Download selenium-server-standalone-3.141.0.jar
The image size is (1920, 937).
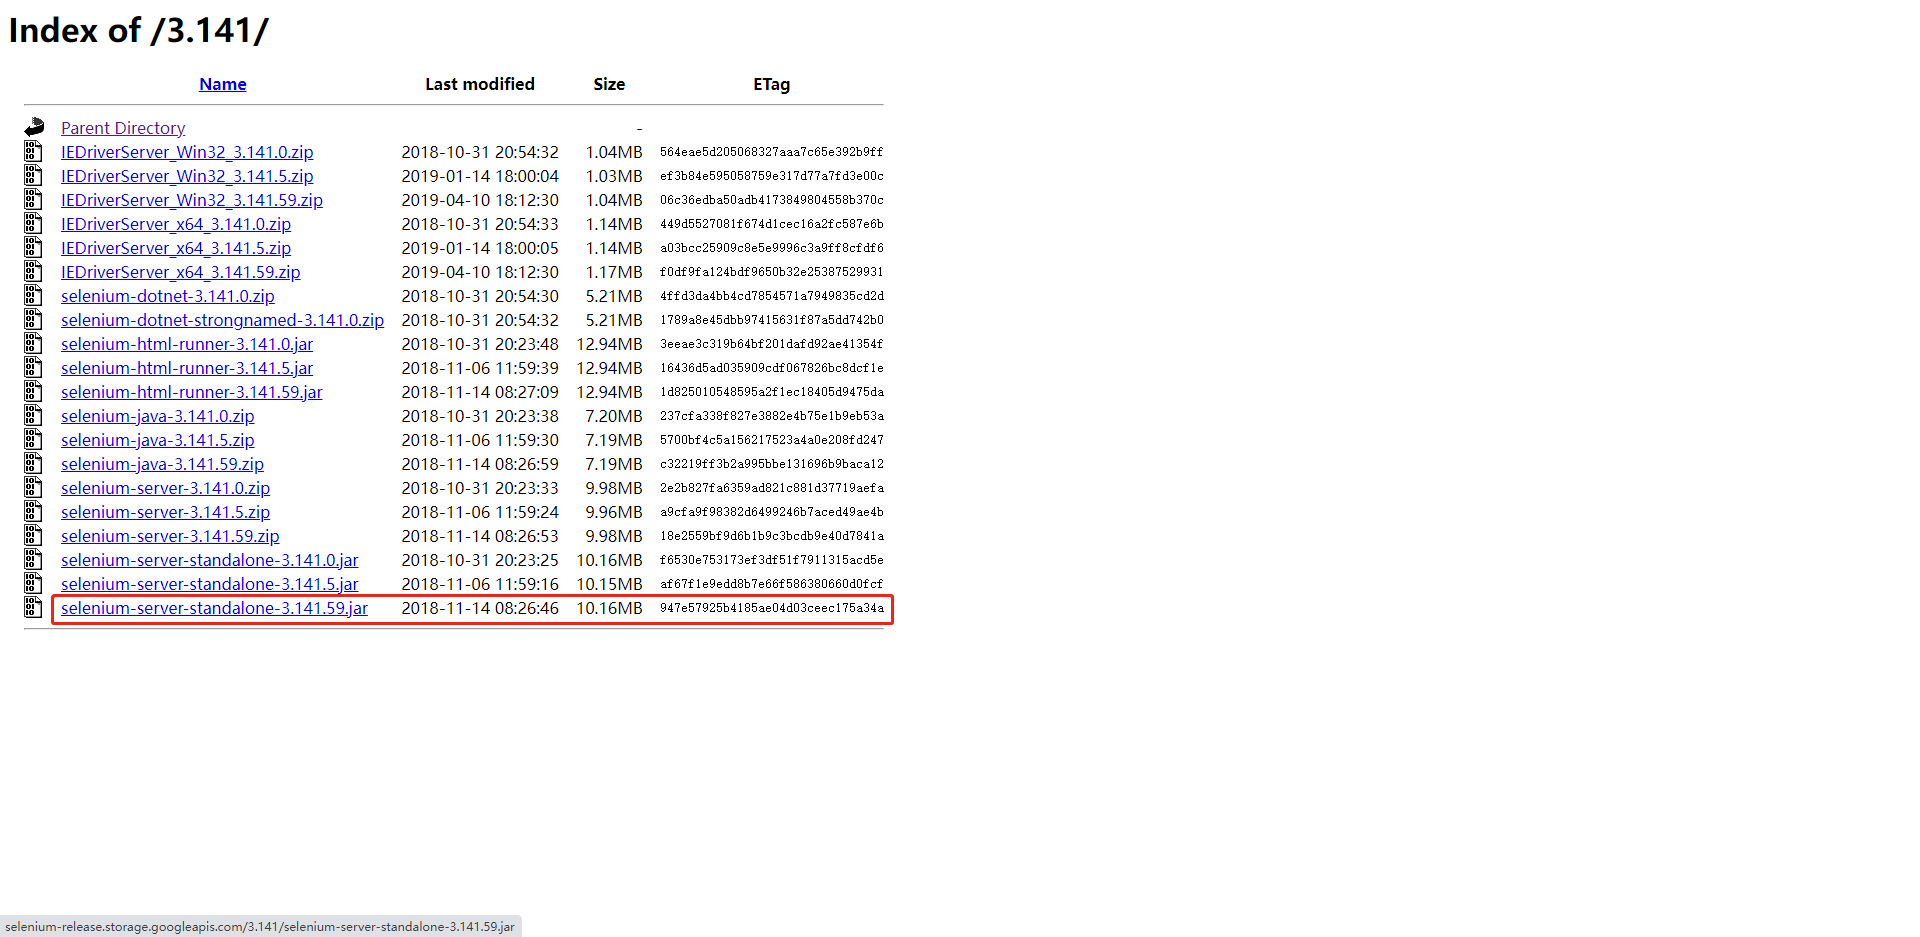(x=209, y=560)
